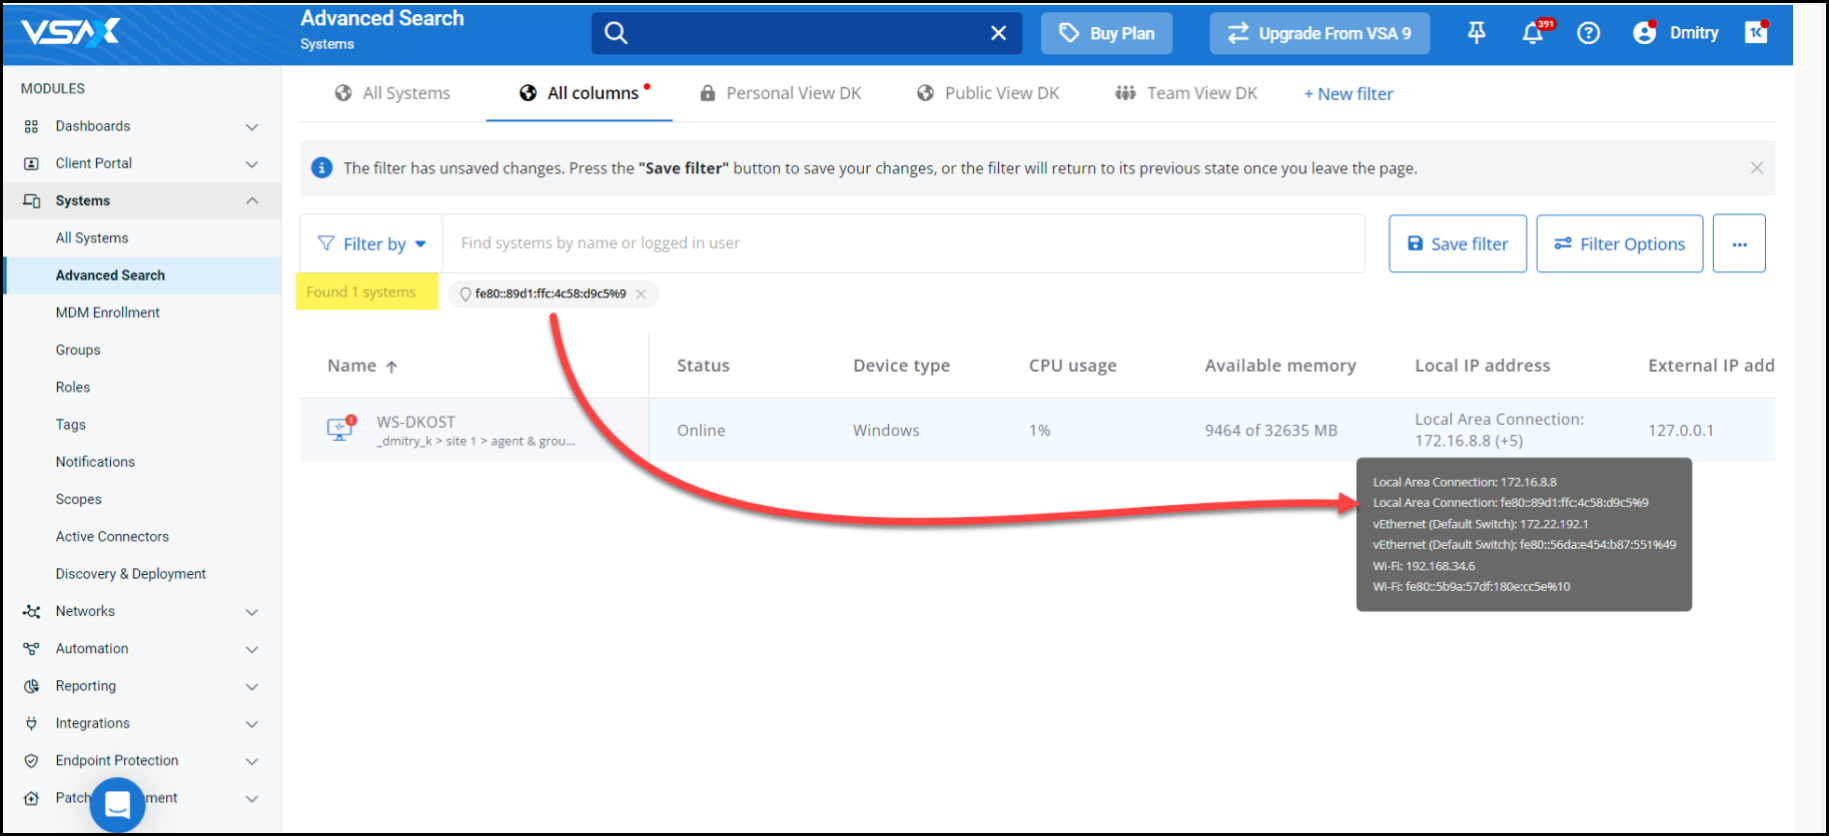Open Scopes in sidebar

79,499
